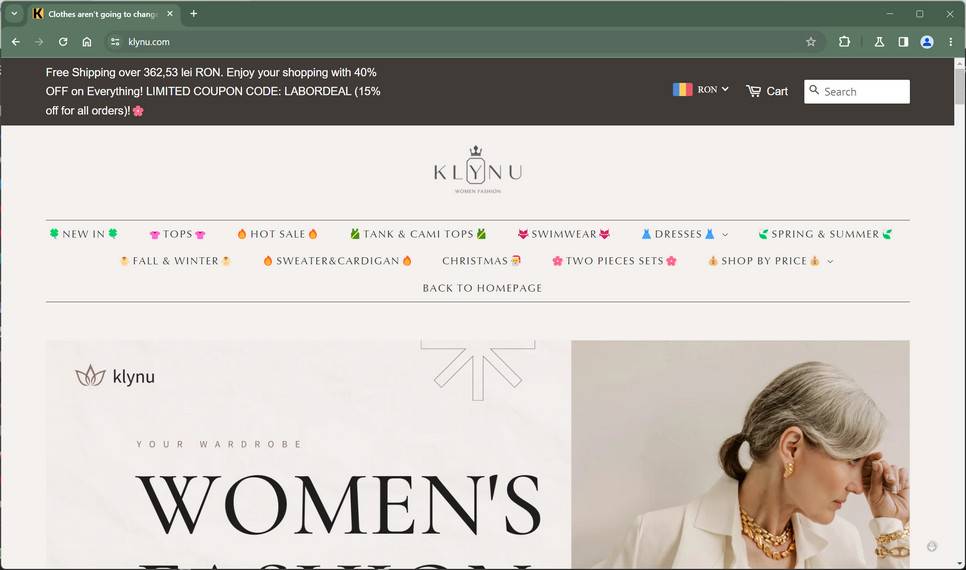
Task: Open site information icon beside klynu.com
Action: [115, 42]
